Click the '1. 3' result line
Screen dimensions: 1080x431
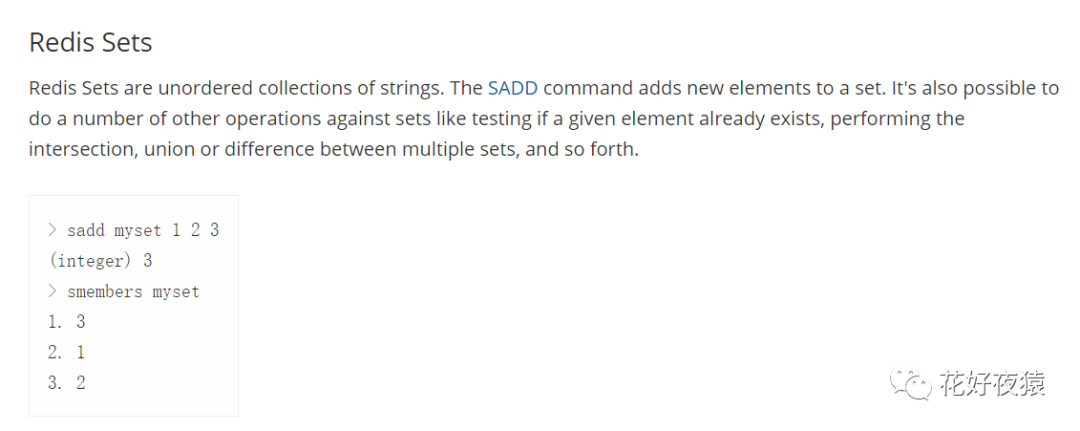click(x=67, y=322)
